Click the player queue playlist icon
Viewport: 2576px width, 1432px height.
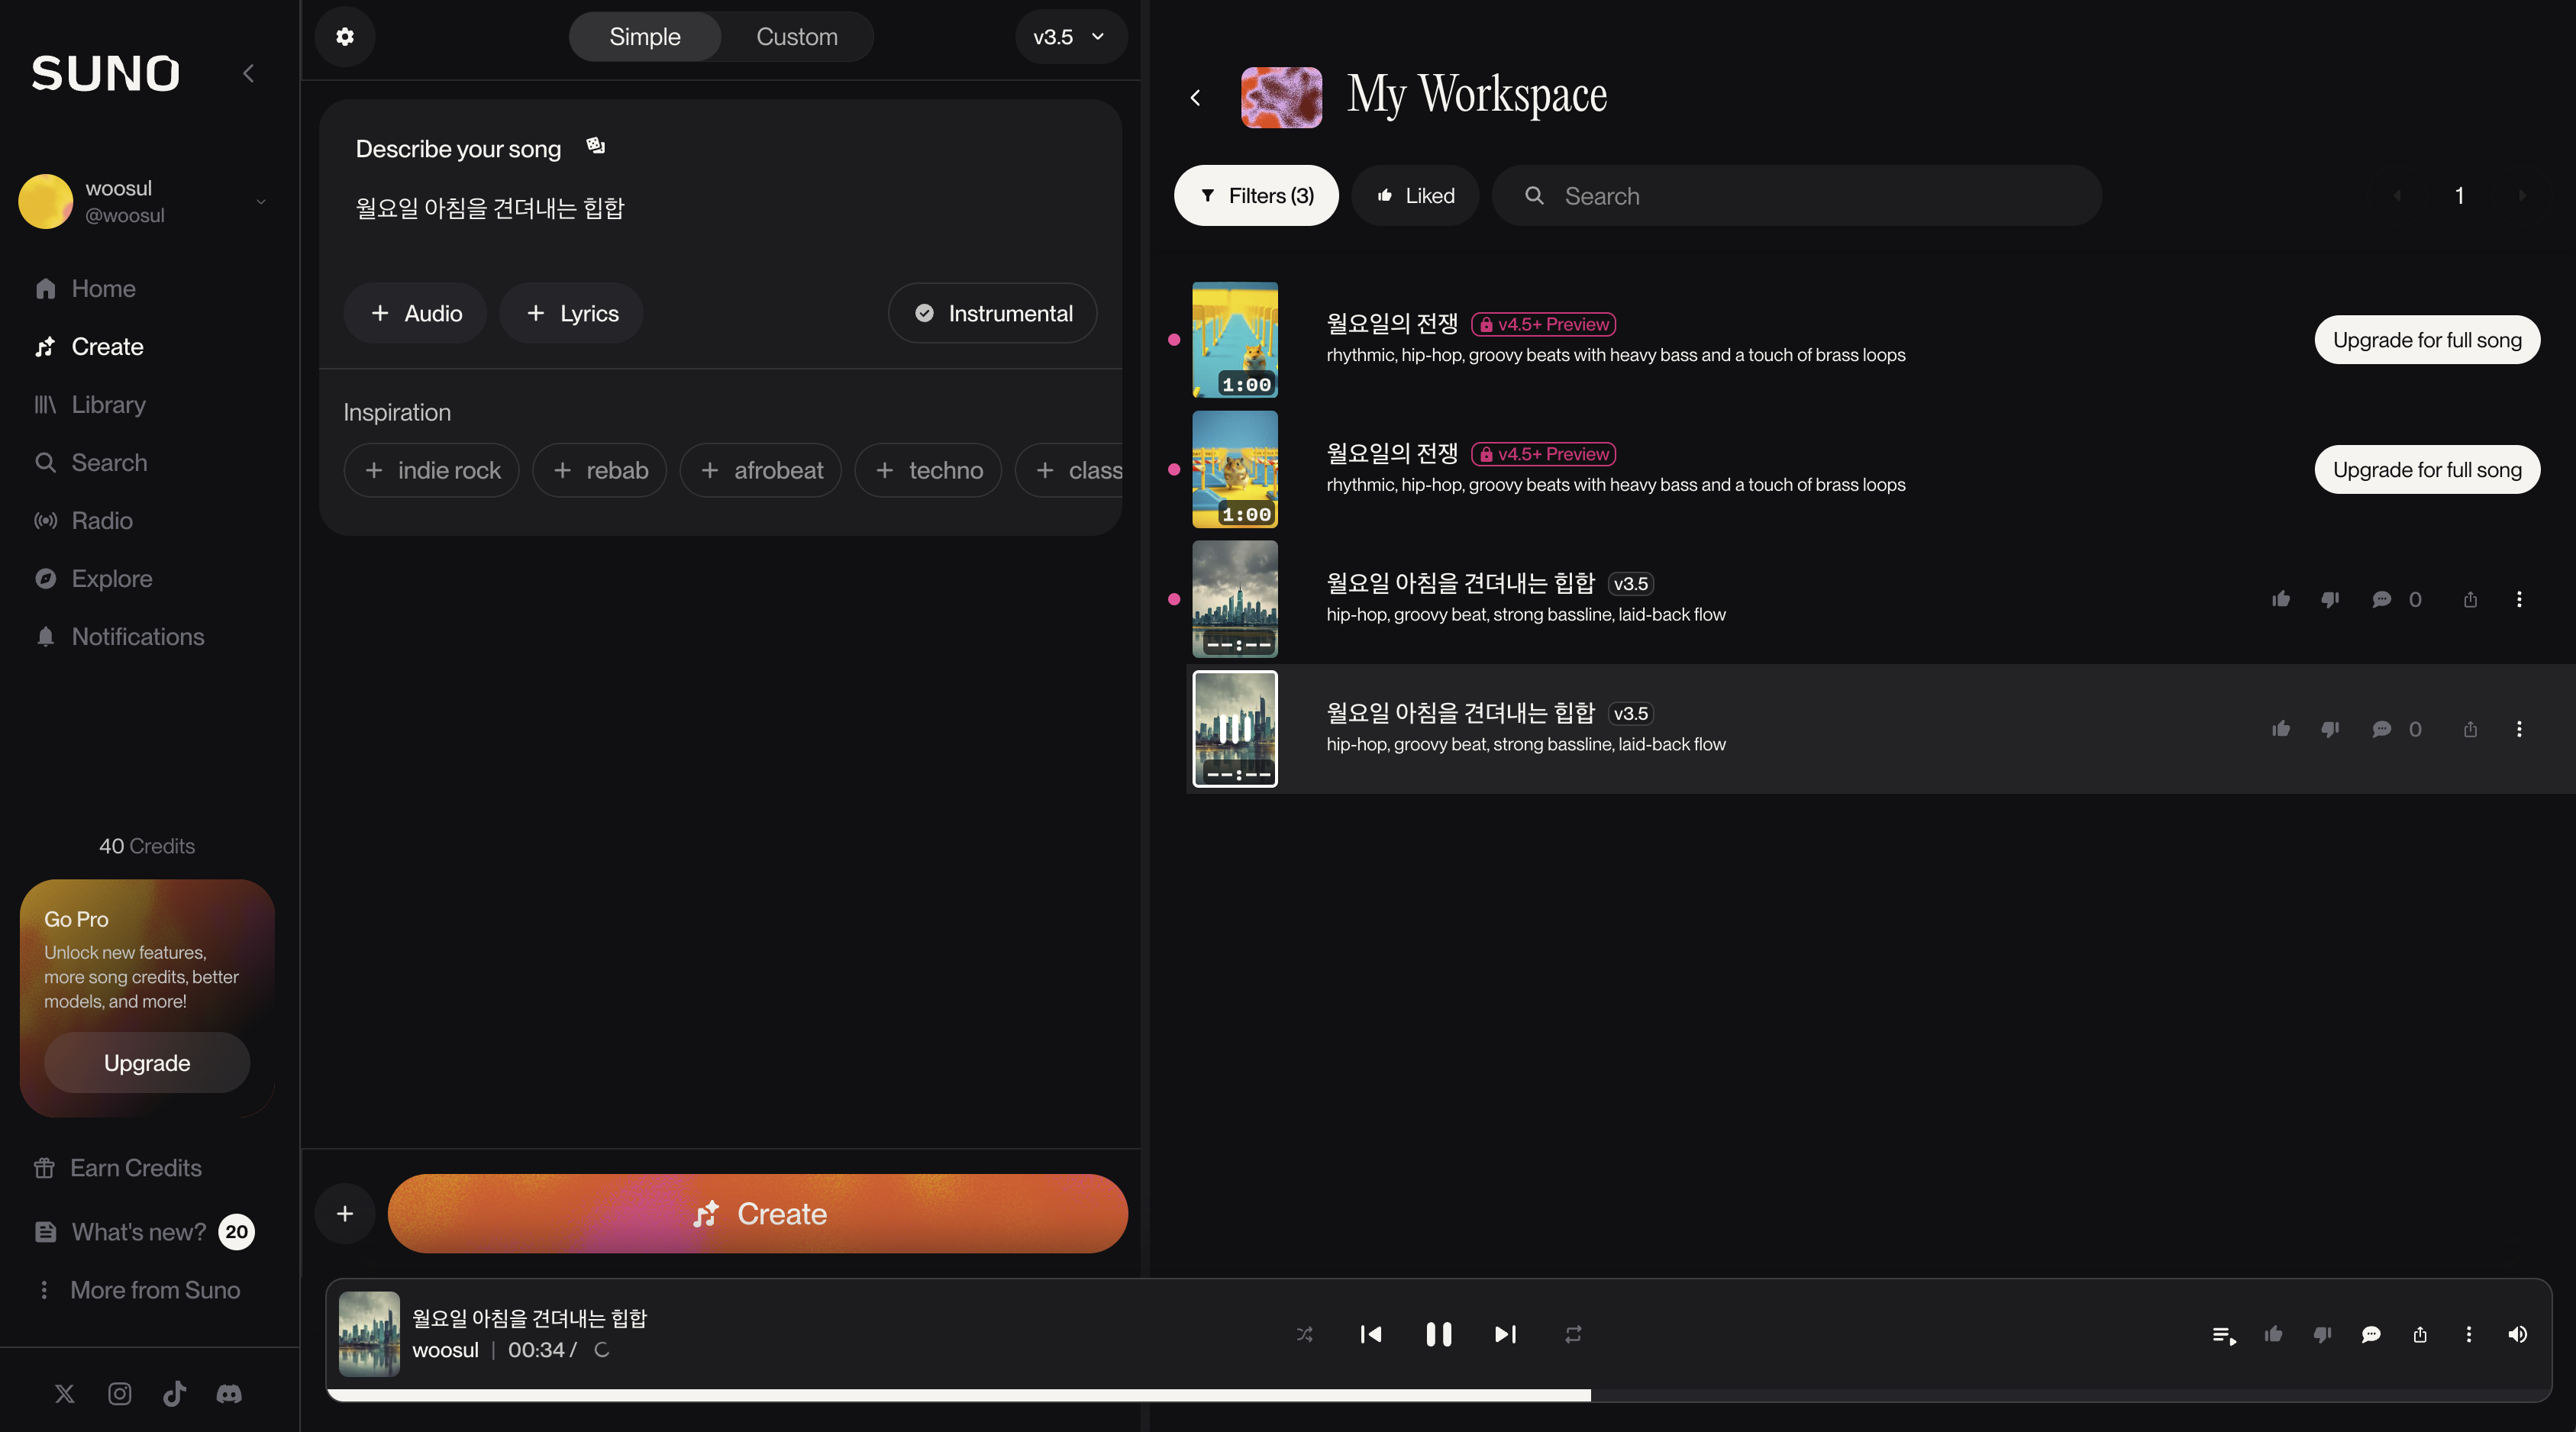click(2223, 1334)
